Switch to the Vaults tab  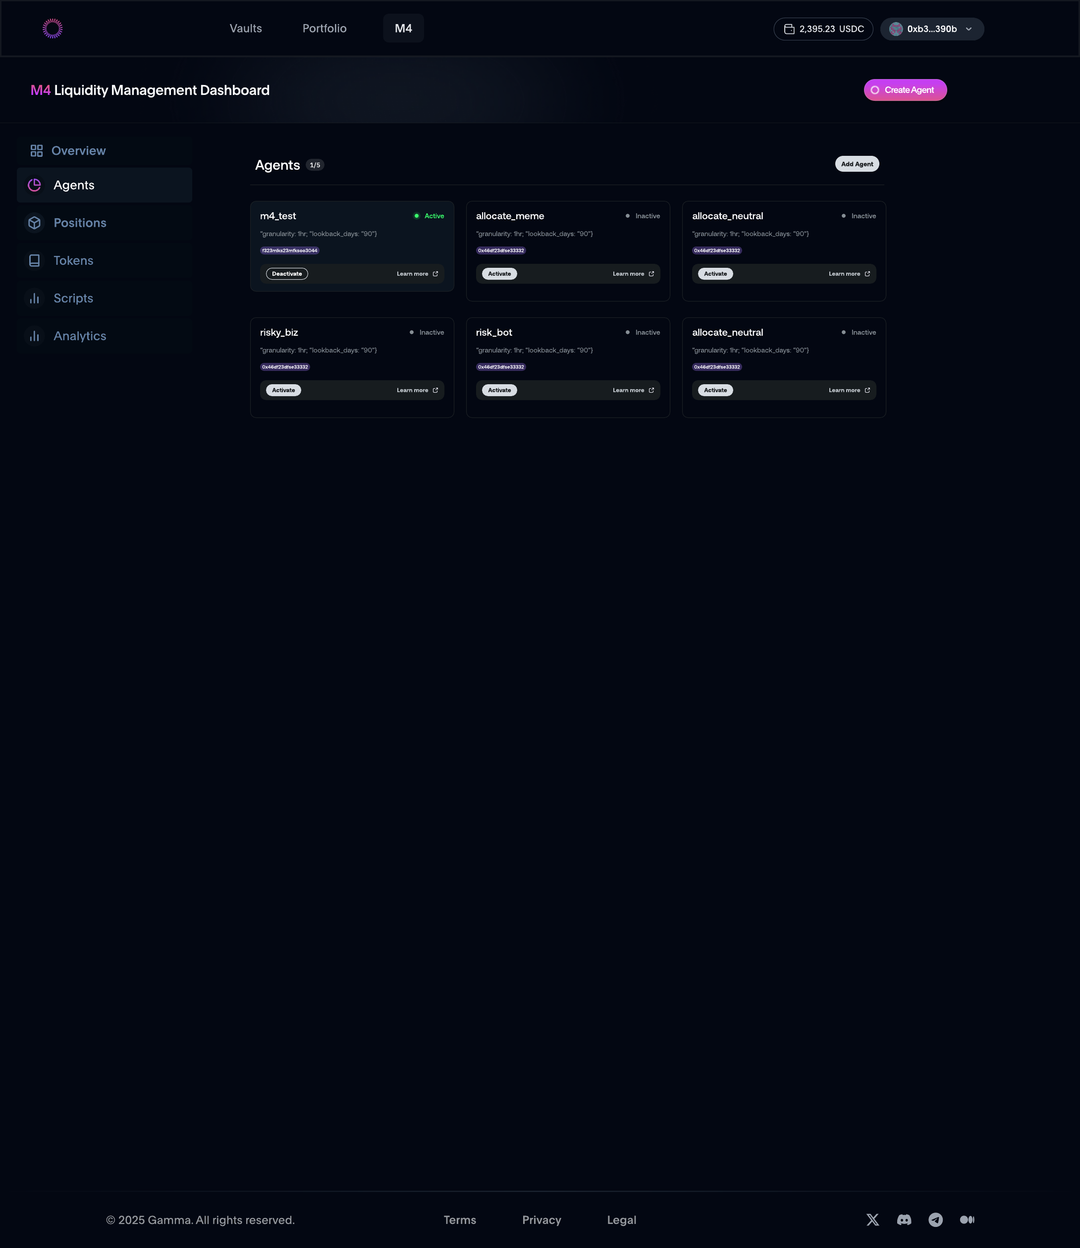pos(246,29)
